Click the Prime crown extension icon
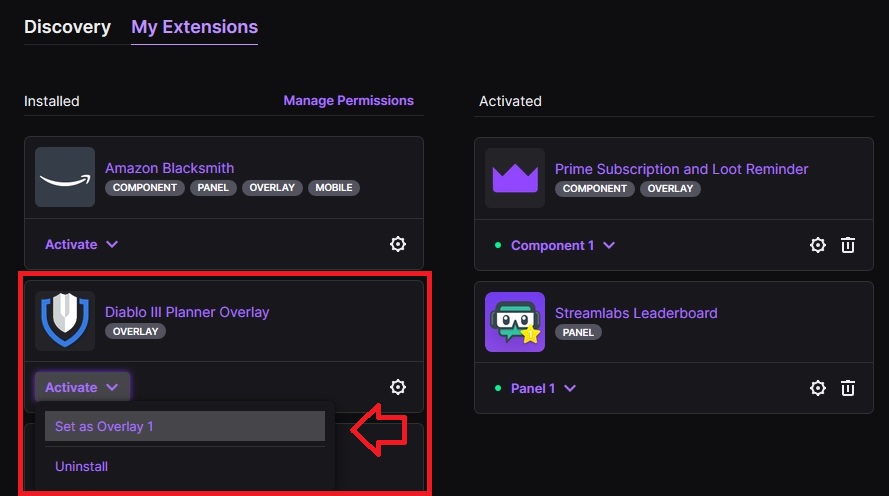Viewport: 889px width, 496px height. point(515,178)
